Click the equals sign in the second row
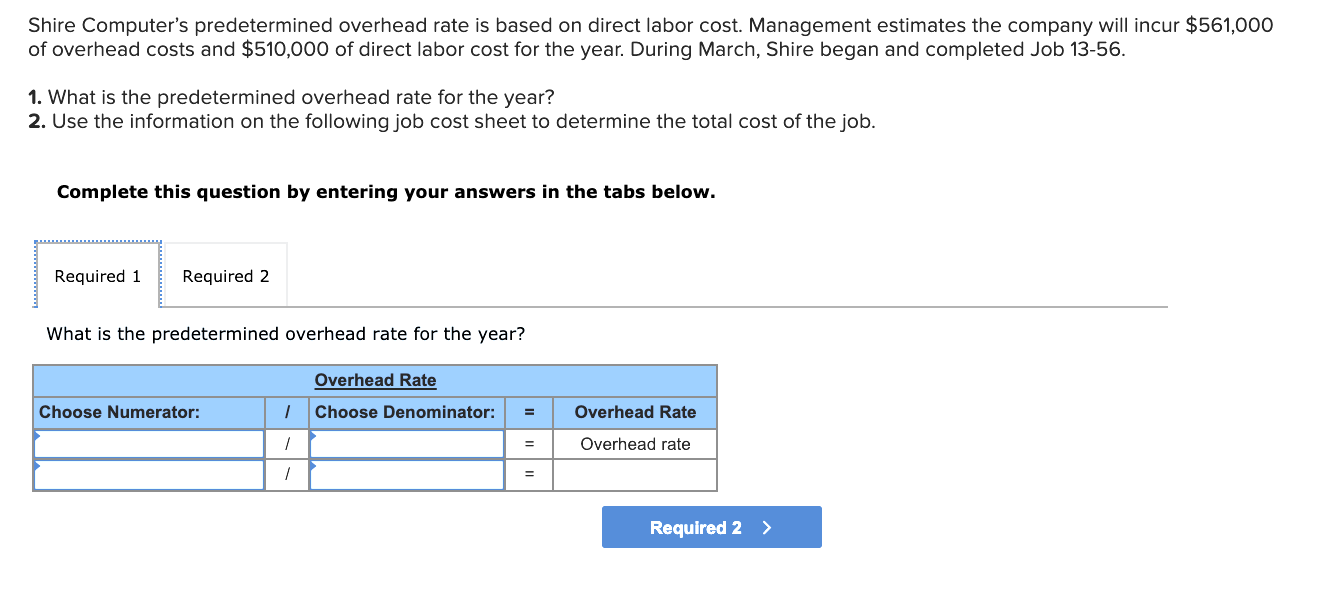This screenshot has width=1324, height=600. click(x=529, y=474)
